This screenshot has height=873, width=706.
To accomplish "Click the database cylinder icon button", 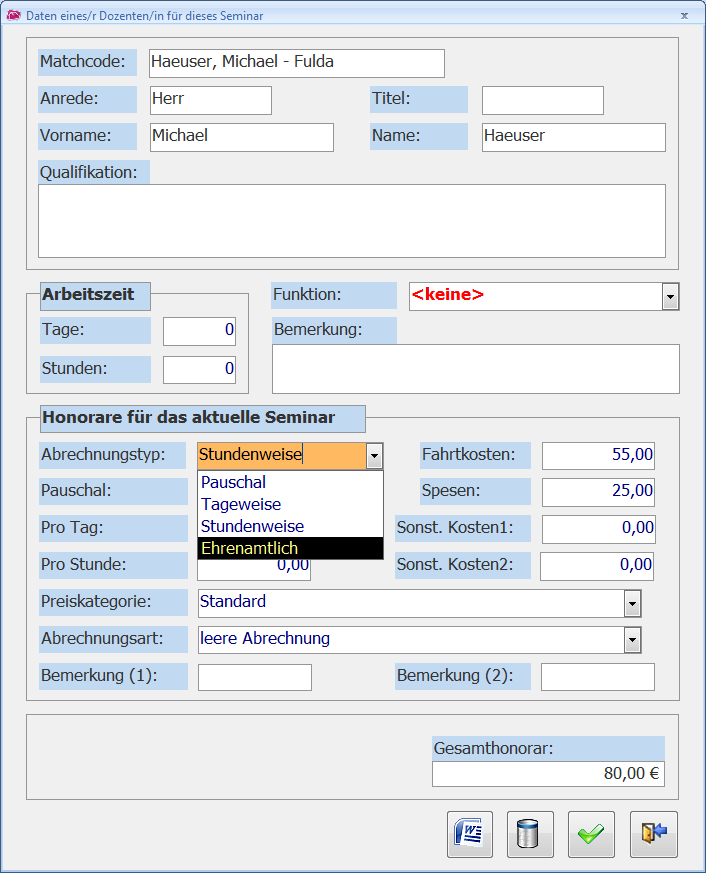I will (x=531, y=834).
